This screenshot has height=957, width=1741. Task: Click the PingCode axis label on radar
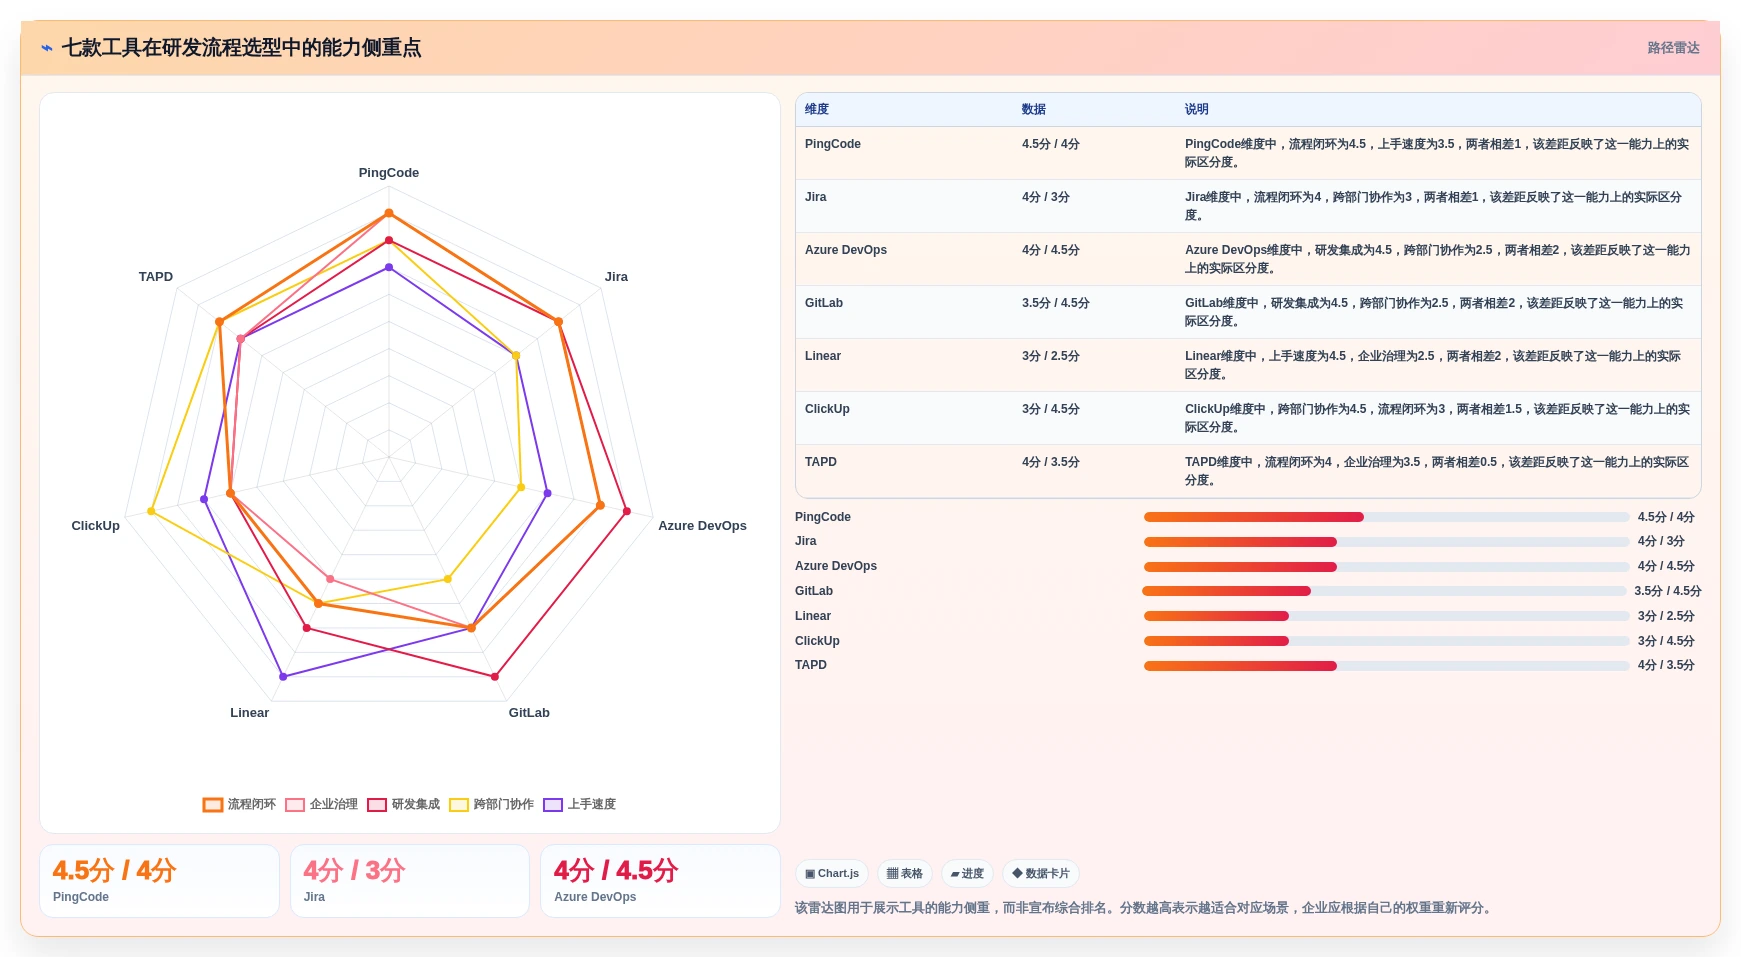pos(389,173)
